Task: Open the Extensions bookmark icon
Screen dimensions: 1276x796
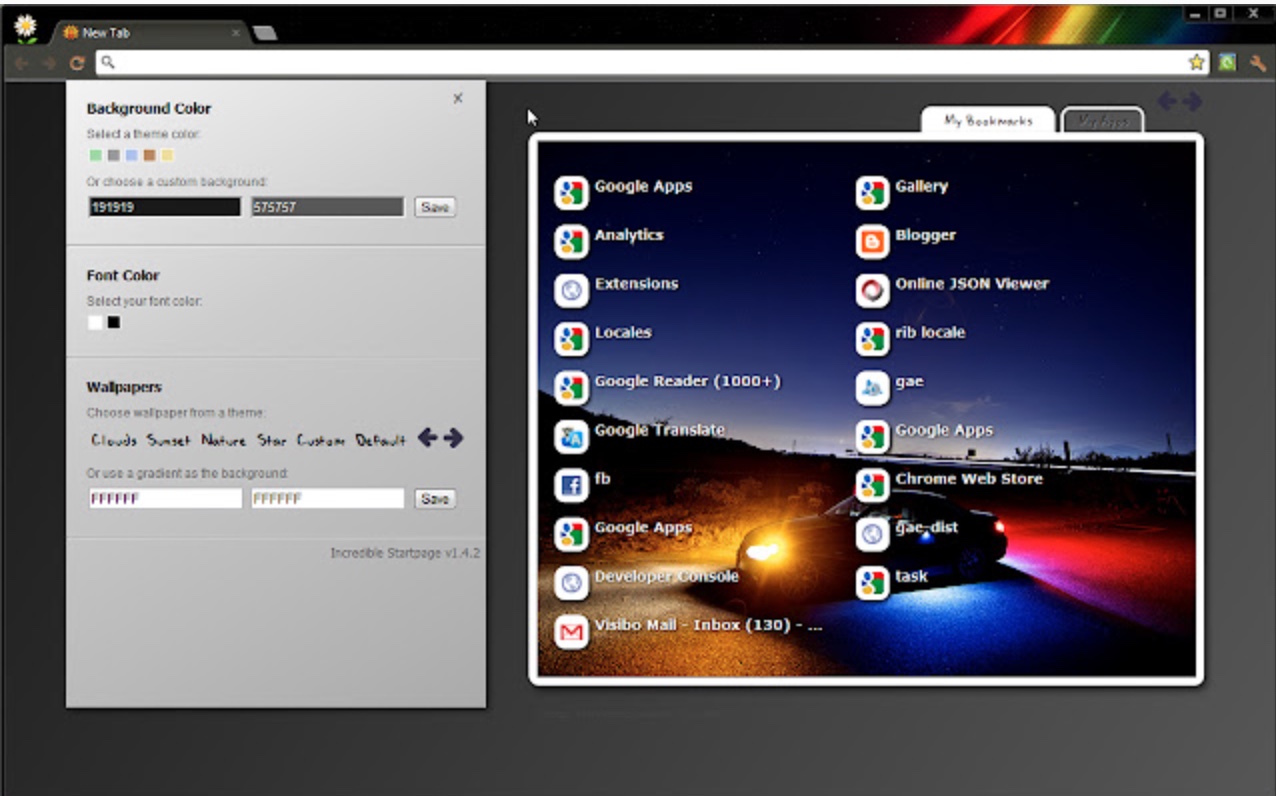Action: (571, 290)
